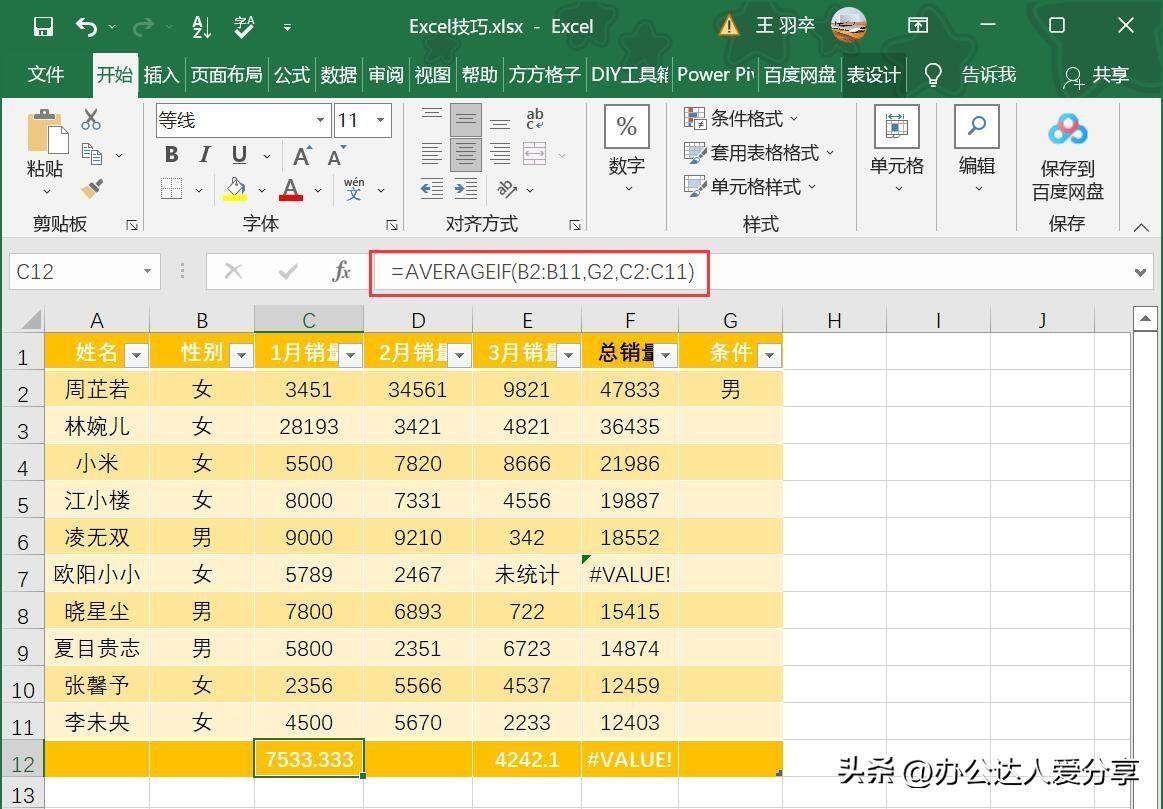1163x809 pixels.
Task: Toggle Italic formatting
Action: 205,155
